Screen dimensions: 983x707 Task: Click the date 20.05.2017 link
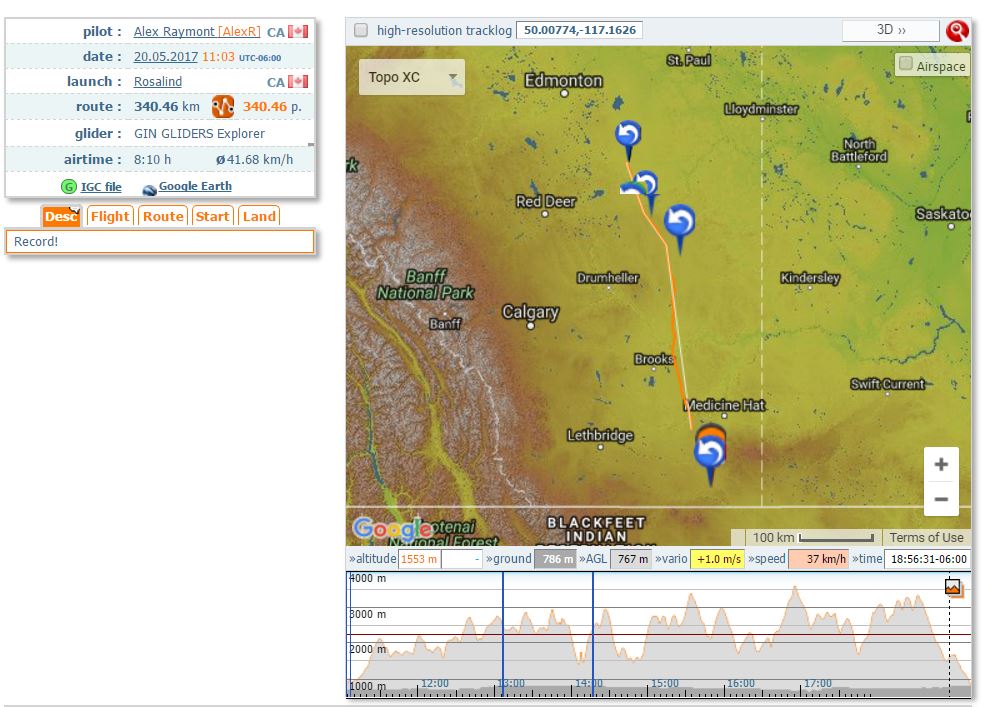pyautogui.click(x=166, y=56)
